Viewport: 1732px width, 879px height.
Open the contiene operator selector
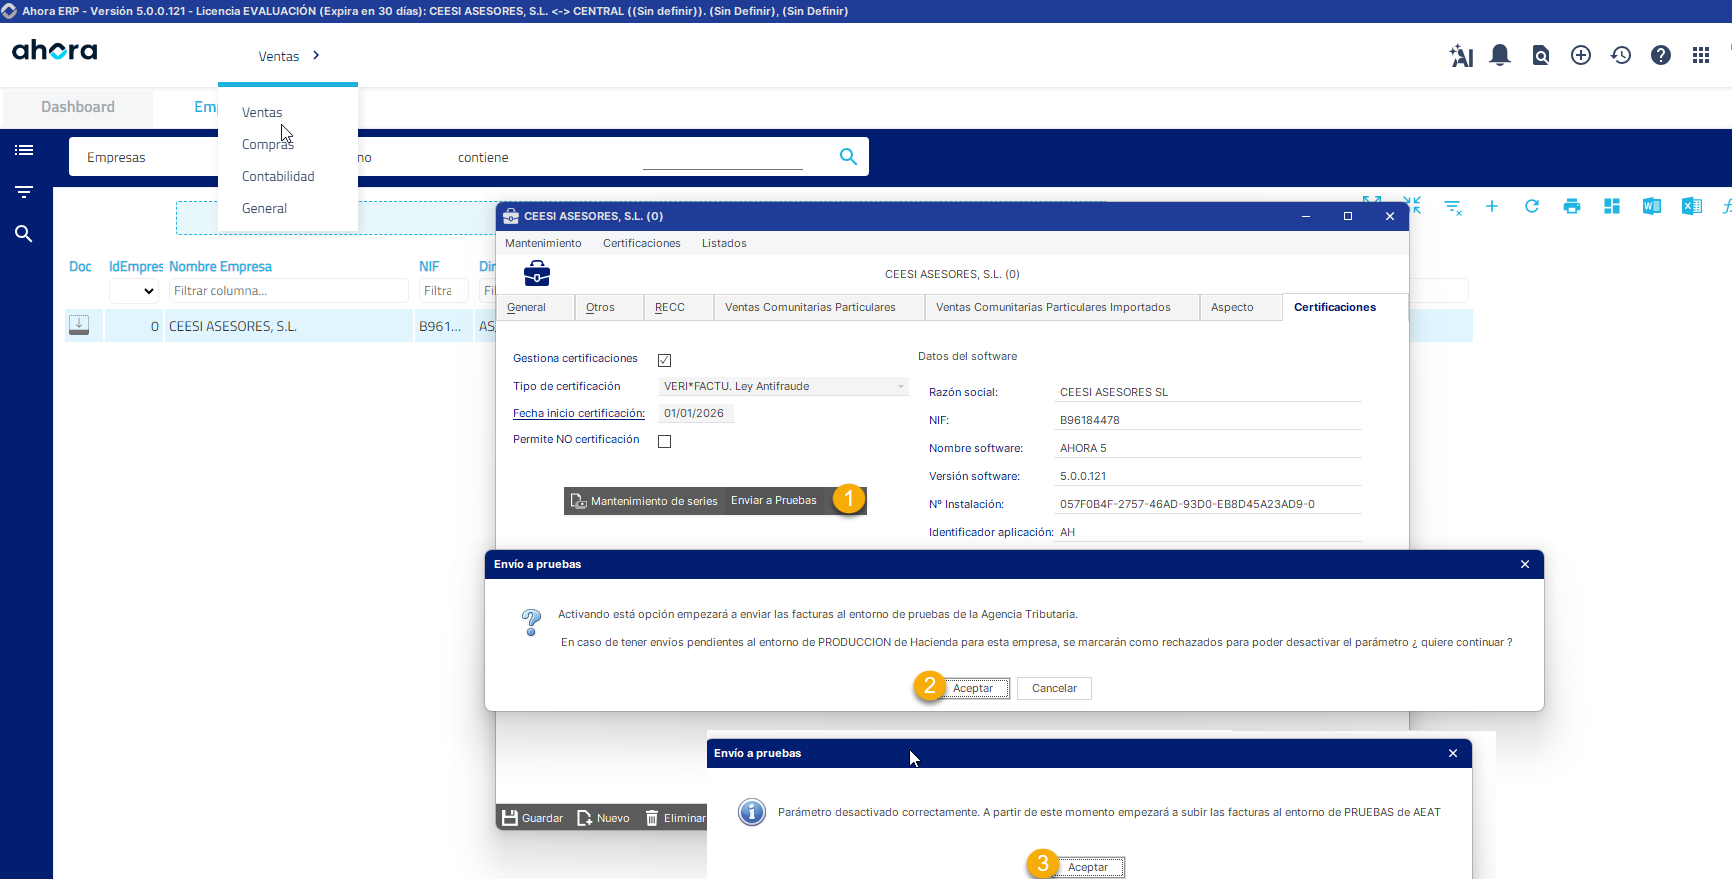483,157
